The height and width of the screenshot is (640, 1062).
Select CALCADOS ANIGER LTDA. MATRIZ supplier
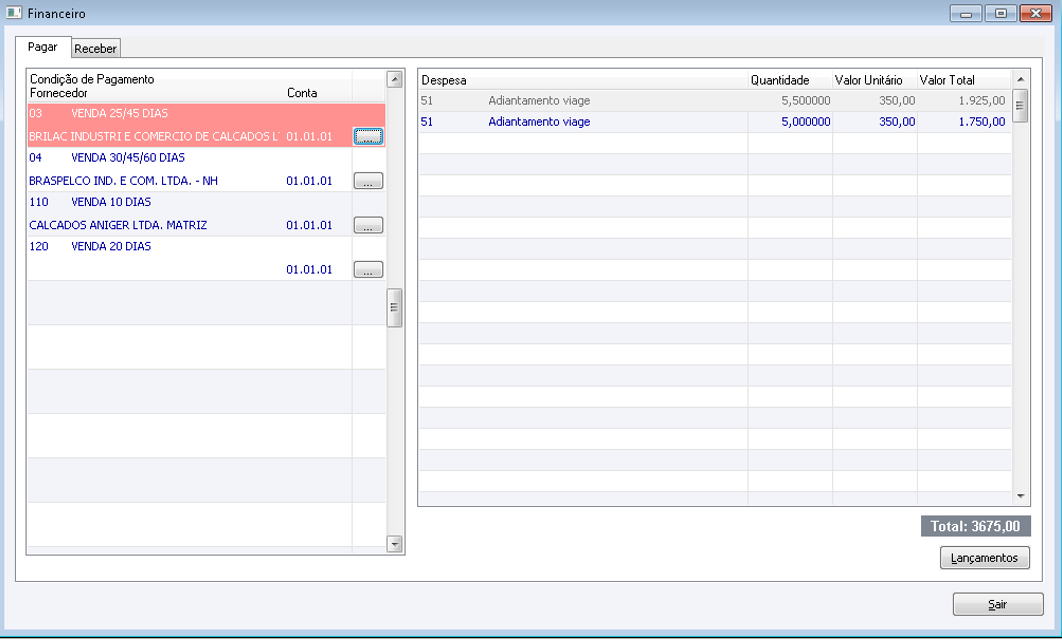118,225
